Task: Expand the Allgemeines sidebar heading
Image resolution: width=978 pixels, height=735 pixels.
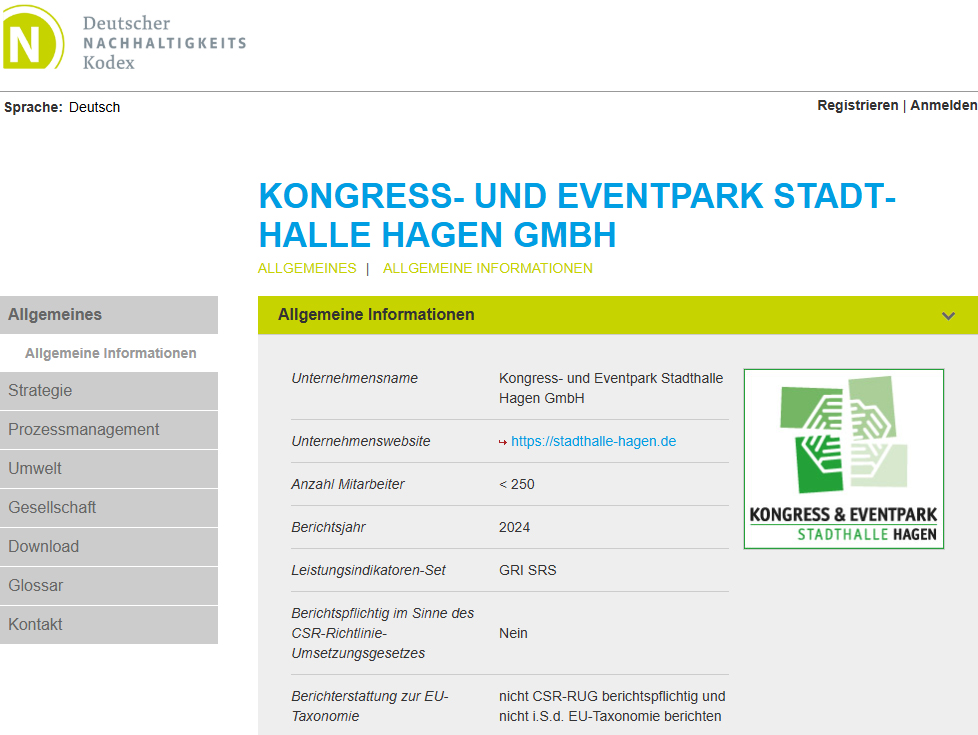Action: (x=55, y=315)
